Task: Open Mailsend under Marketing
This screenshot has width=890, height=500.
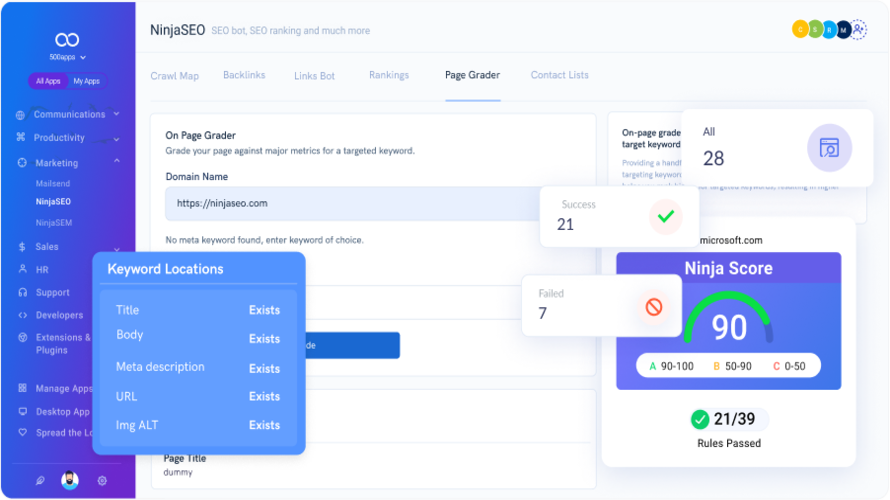Action: (x=53, y=184)
